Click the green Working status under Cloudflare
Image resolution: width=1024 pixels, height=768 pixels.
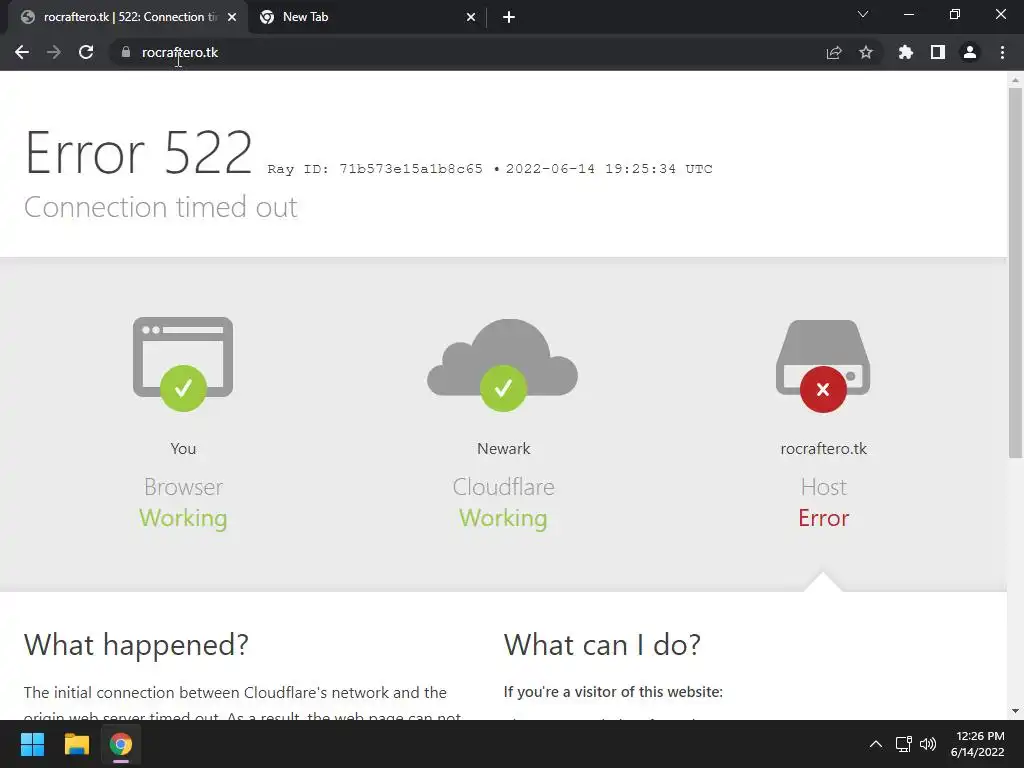(503, 518)
